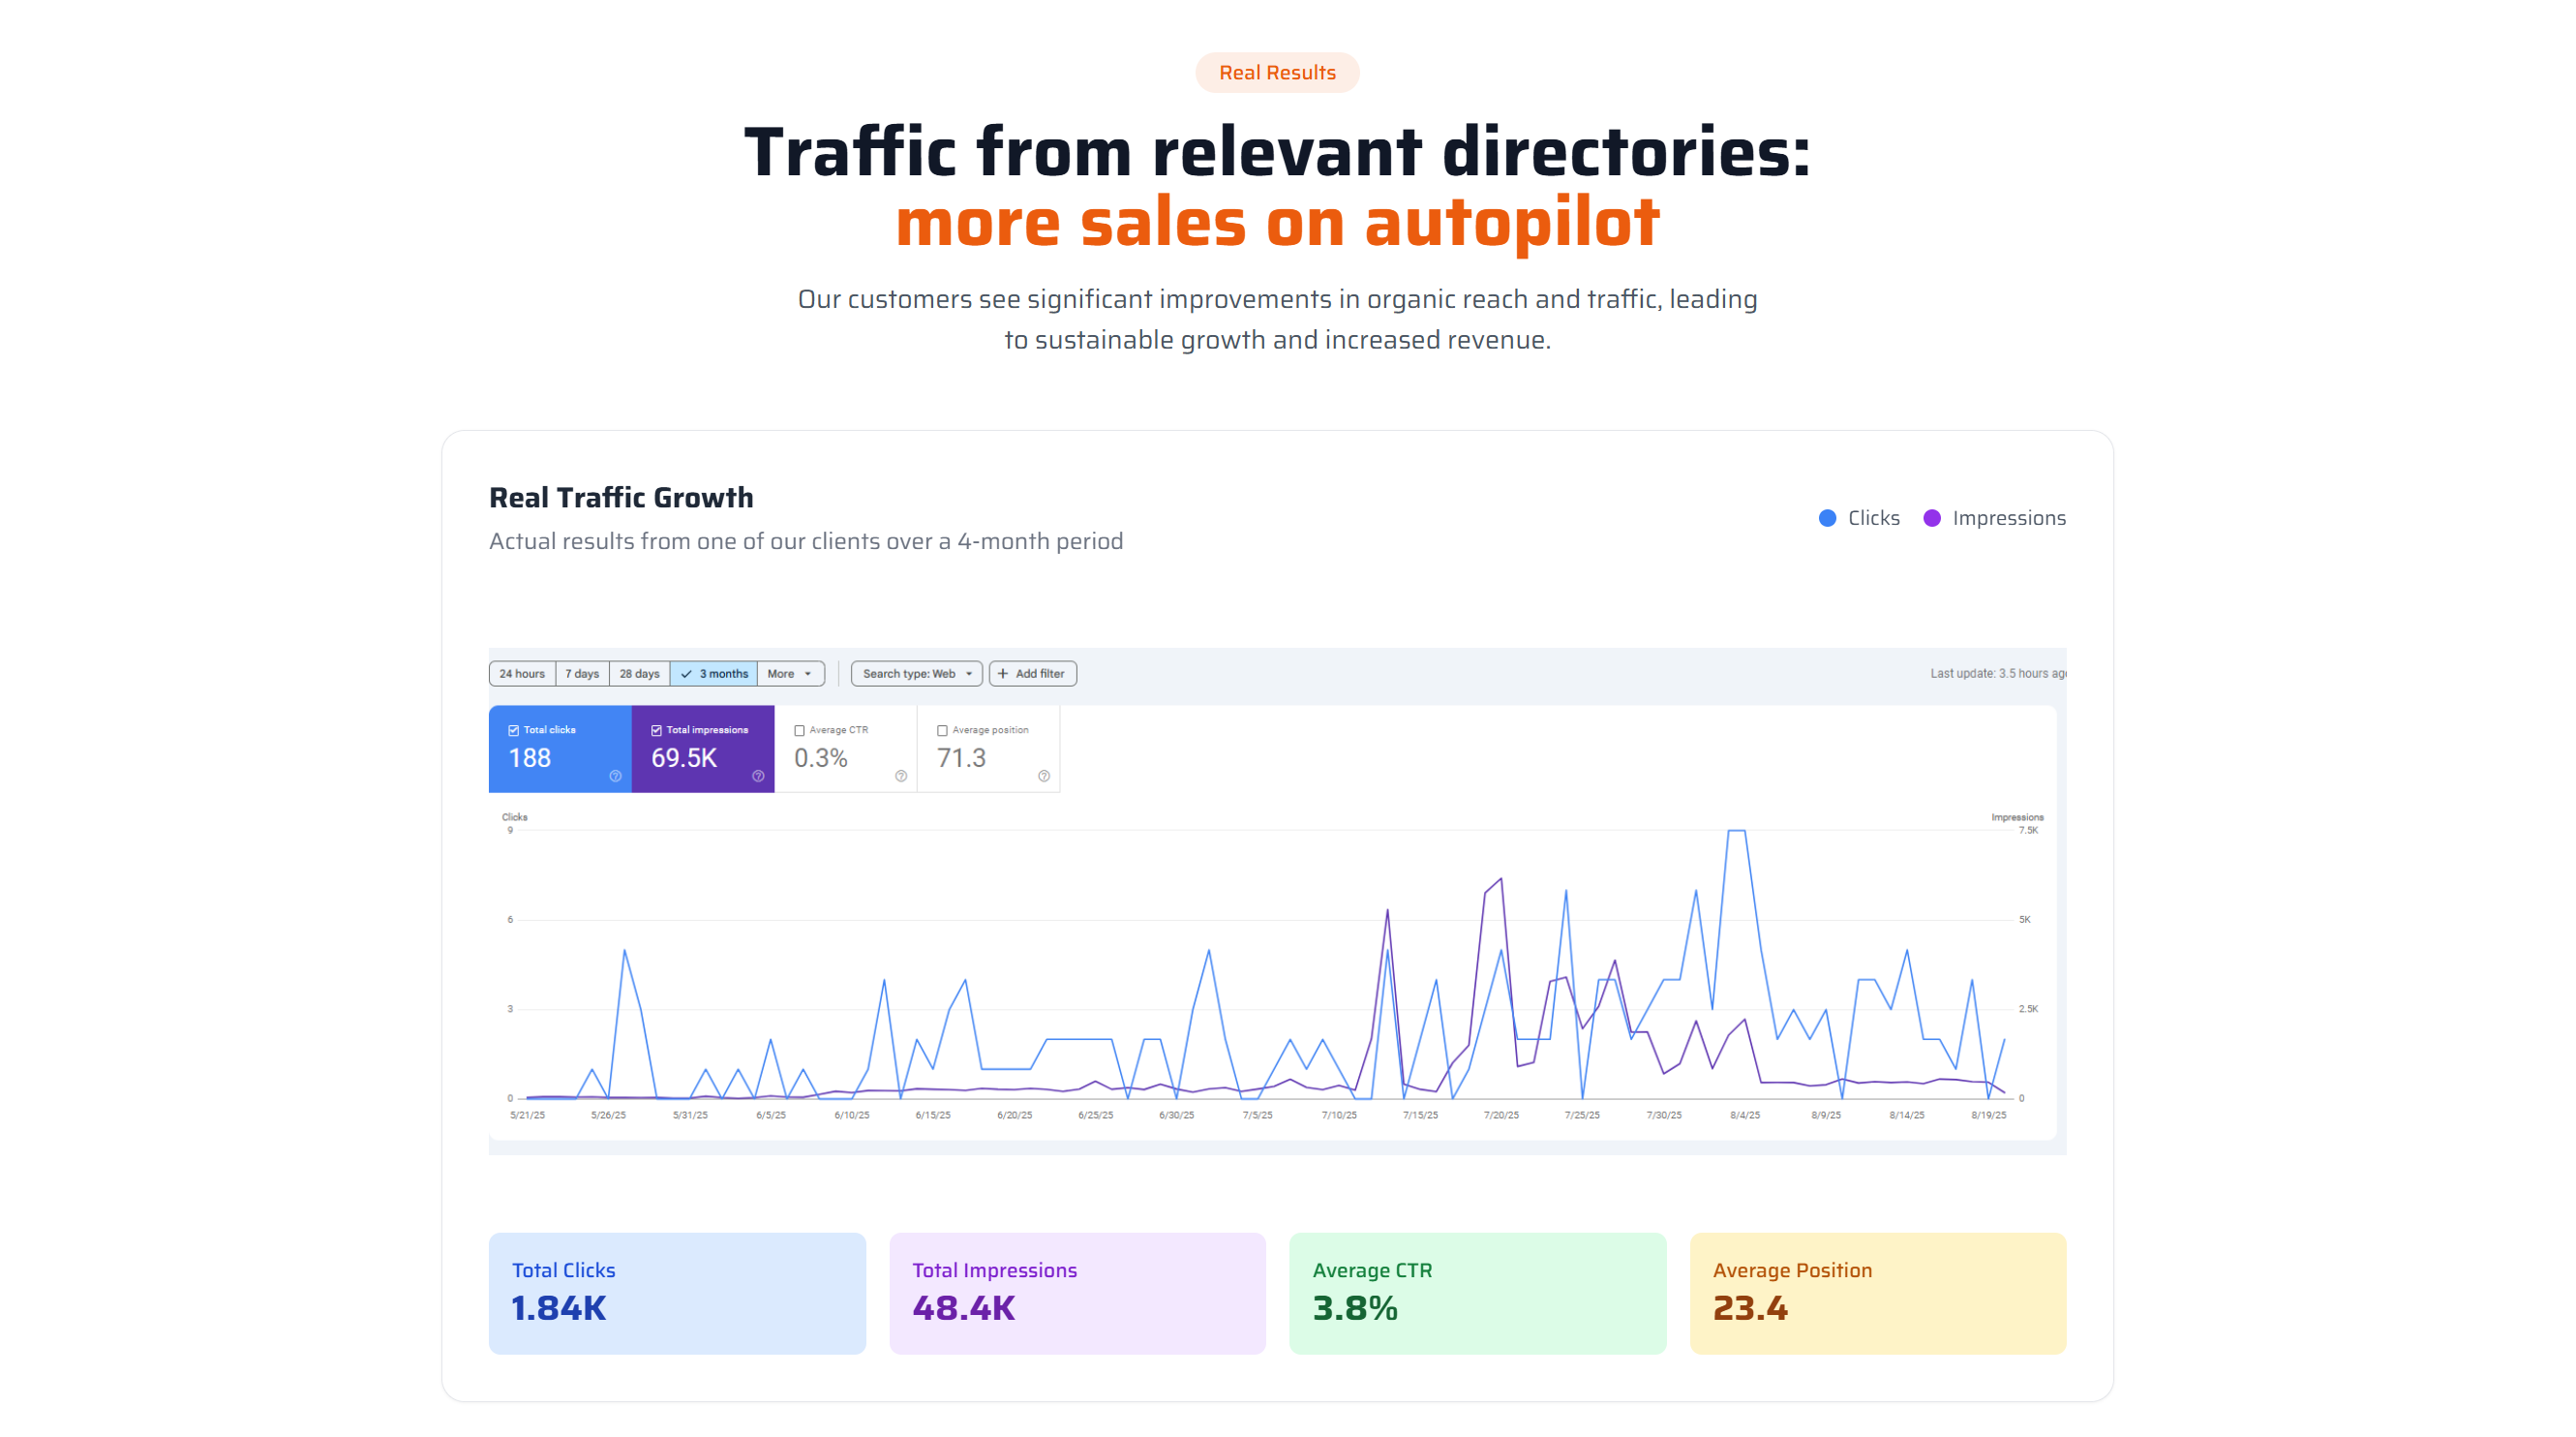The image size is (2576, 1437).
Task: Click the blue Clicks legend dot
Action: (1826, 518)
